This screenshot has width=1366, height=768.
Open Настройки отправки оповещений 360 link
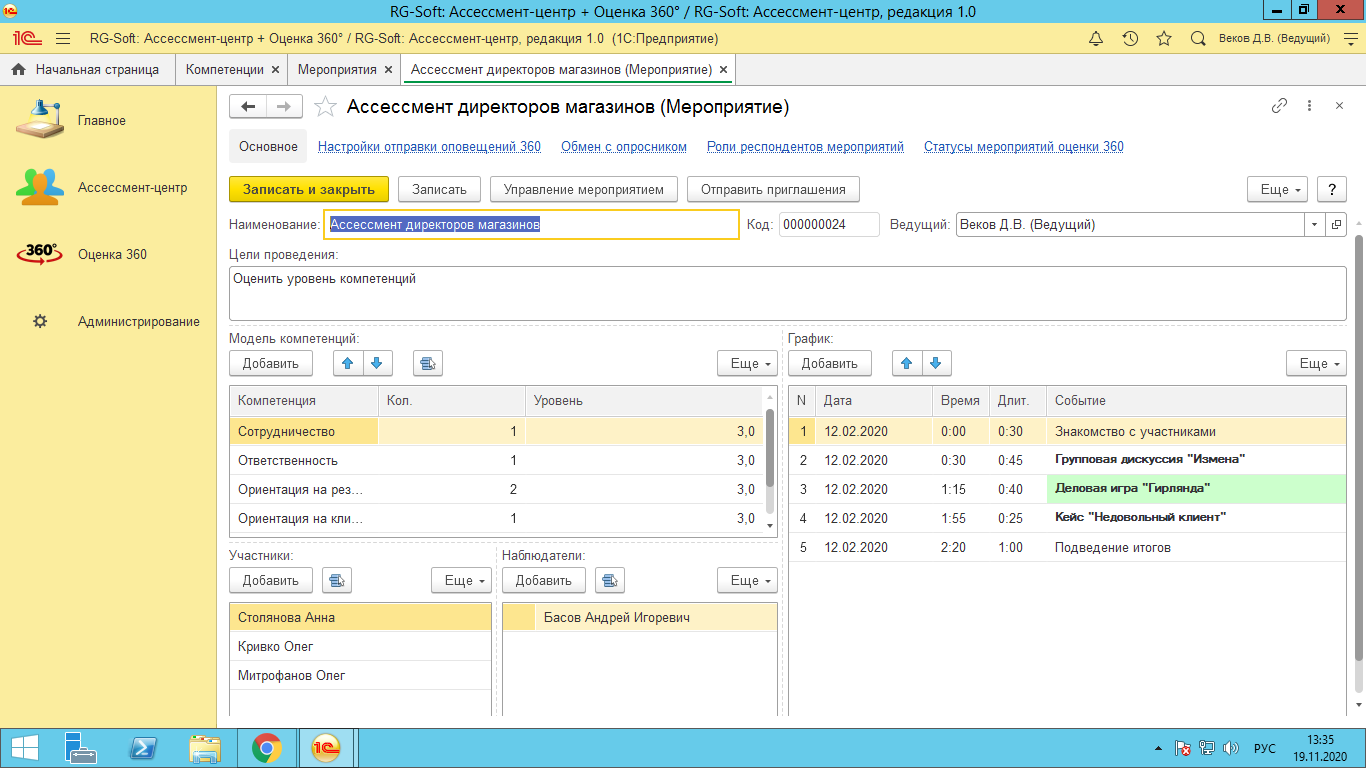click(429, 147)
